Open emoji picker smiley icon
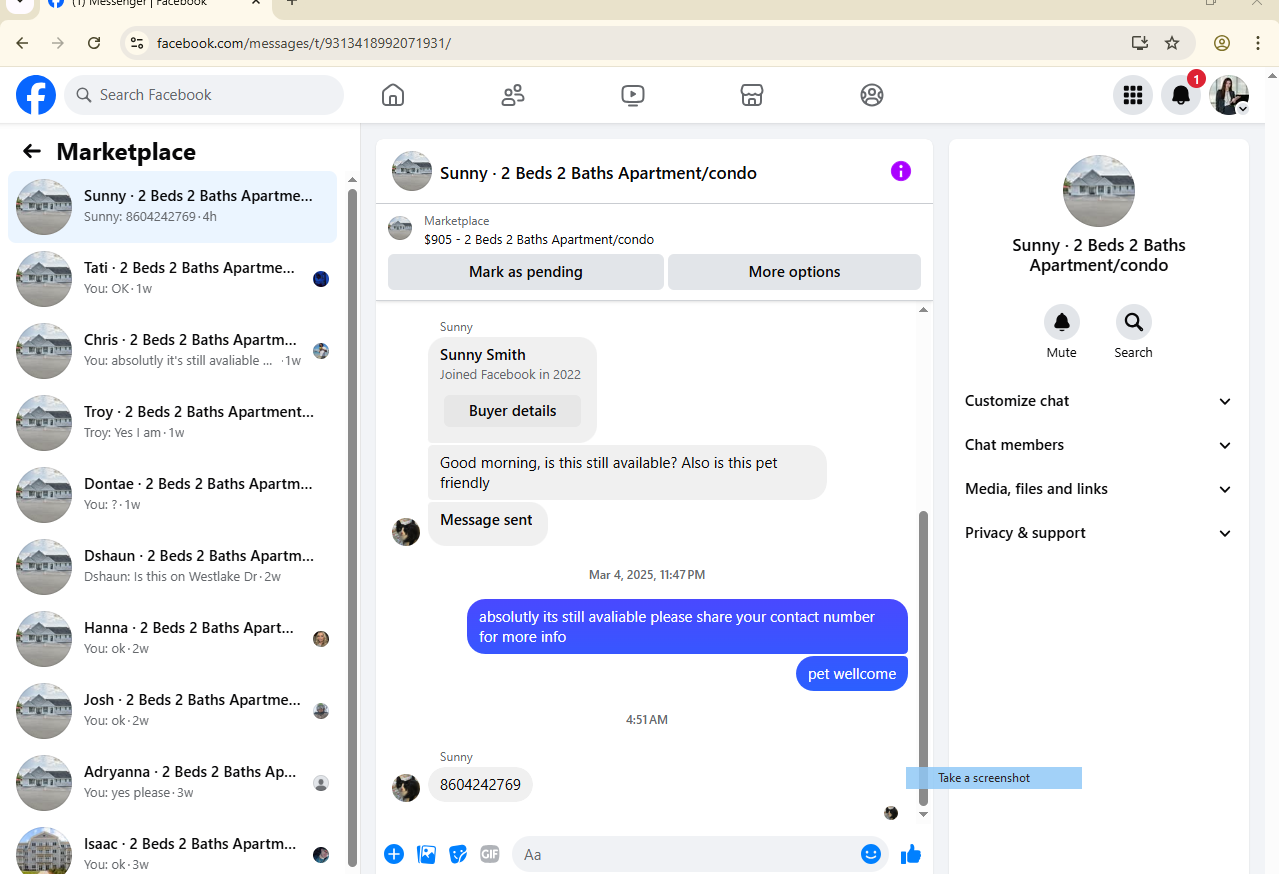Screen dimensions: 1279x874 (871, 854)
